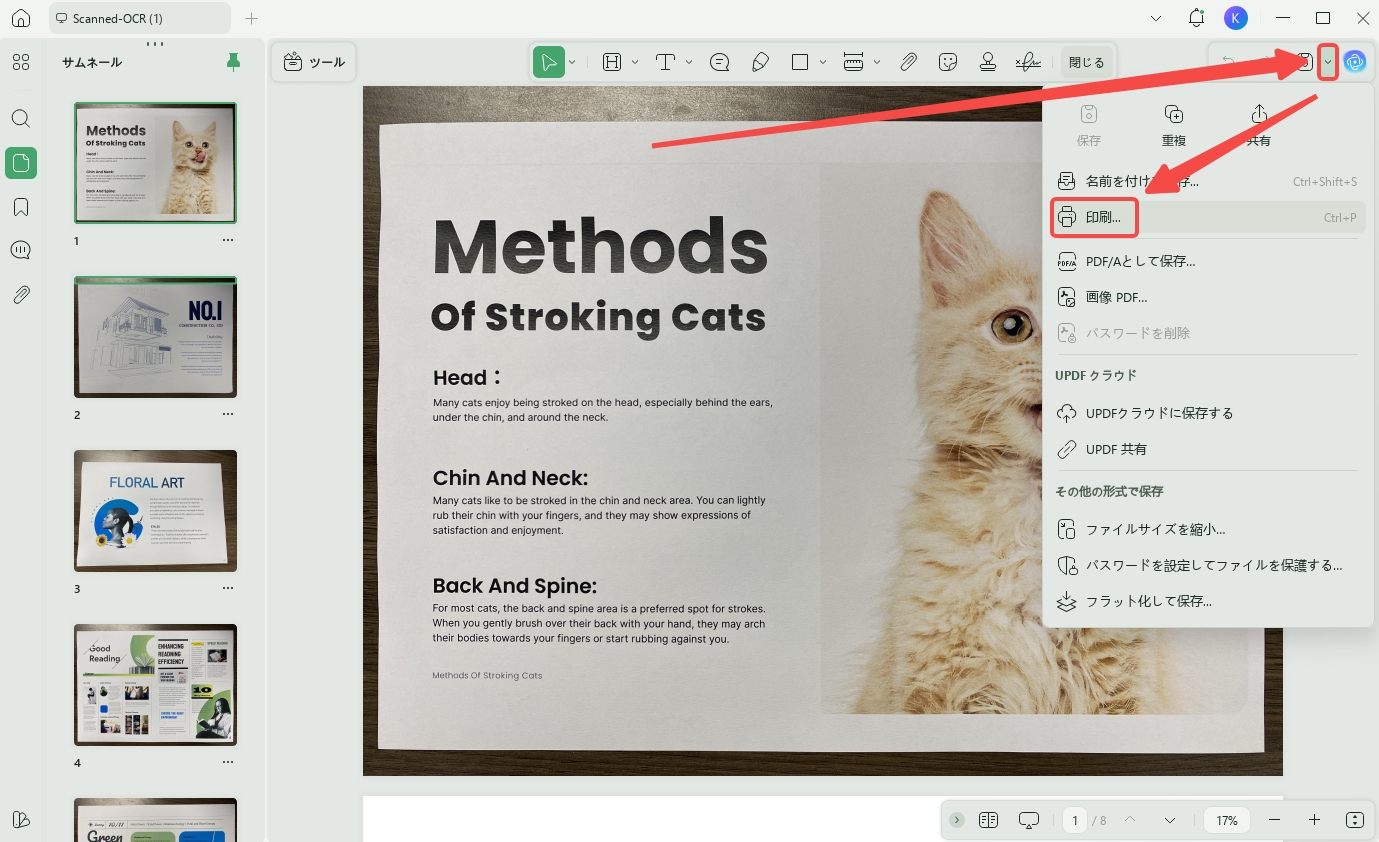Choose 共有 at the top of the save menu

(1259, 125)
